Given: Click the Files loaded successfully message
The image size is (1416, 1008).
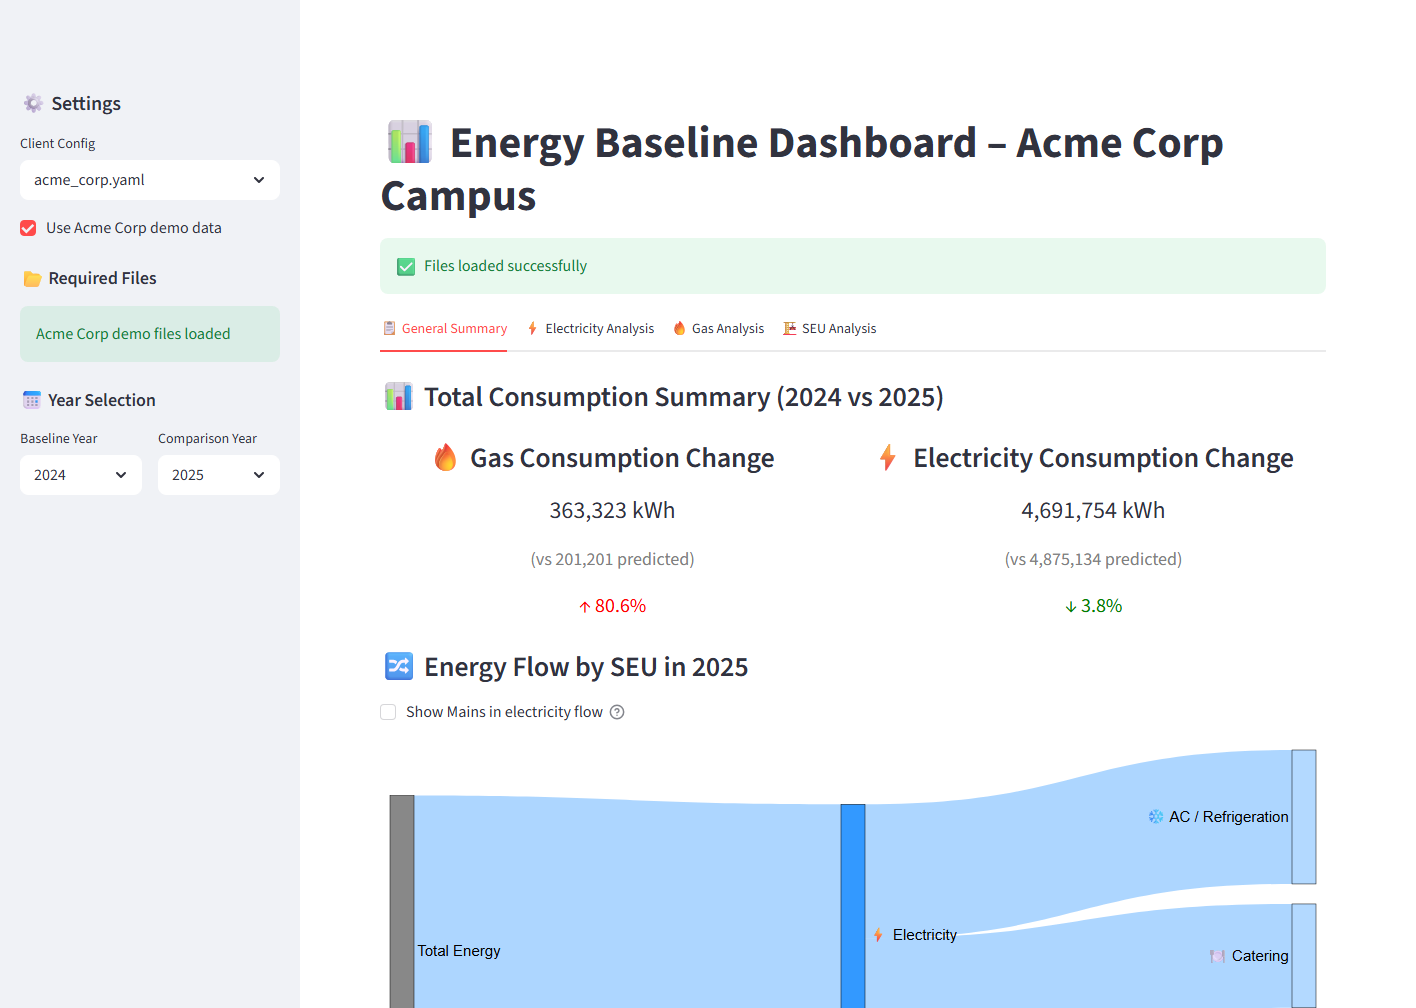Looking at the screenshot, I should point(853,266).
